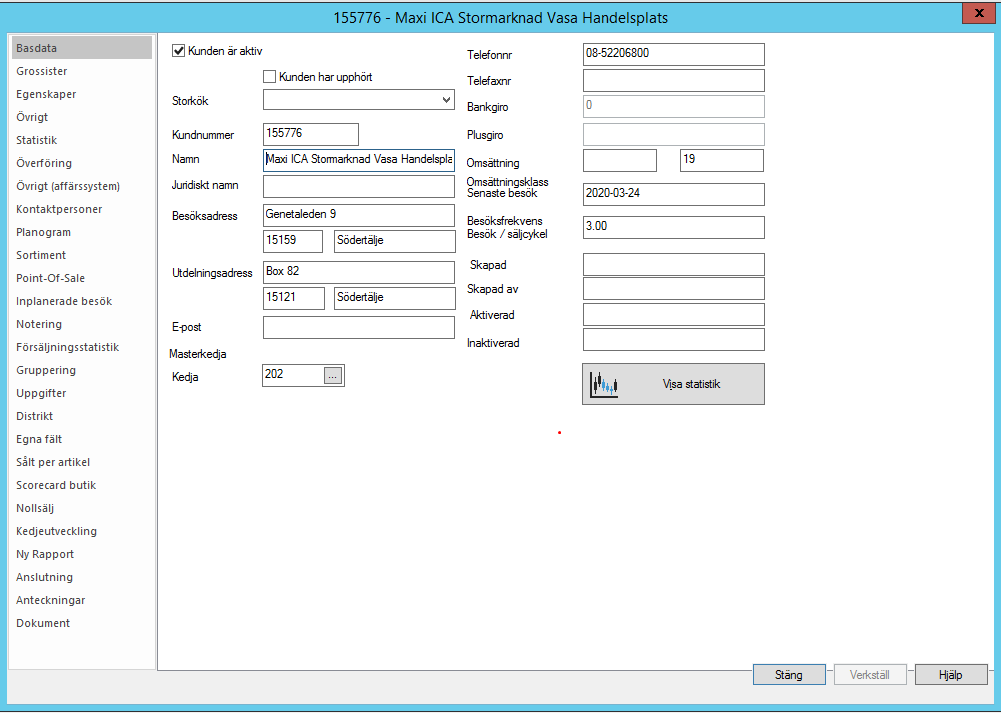Focus the Kundnummer field
The height and width of the screenshot is (713, 1001).
coord(311,134)
